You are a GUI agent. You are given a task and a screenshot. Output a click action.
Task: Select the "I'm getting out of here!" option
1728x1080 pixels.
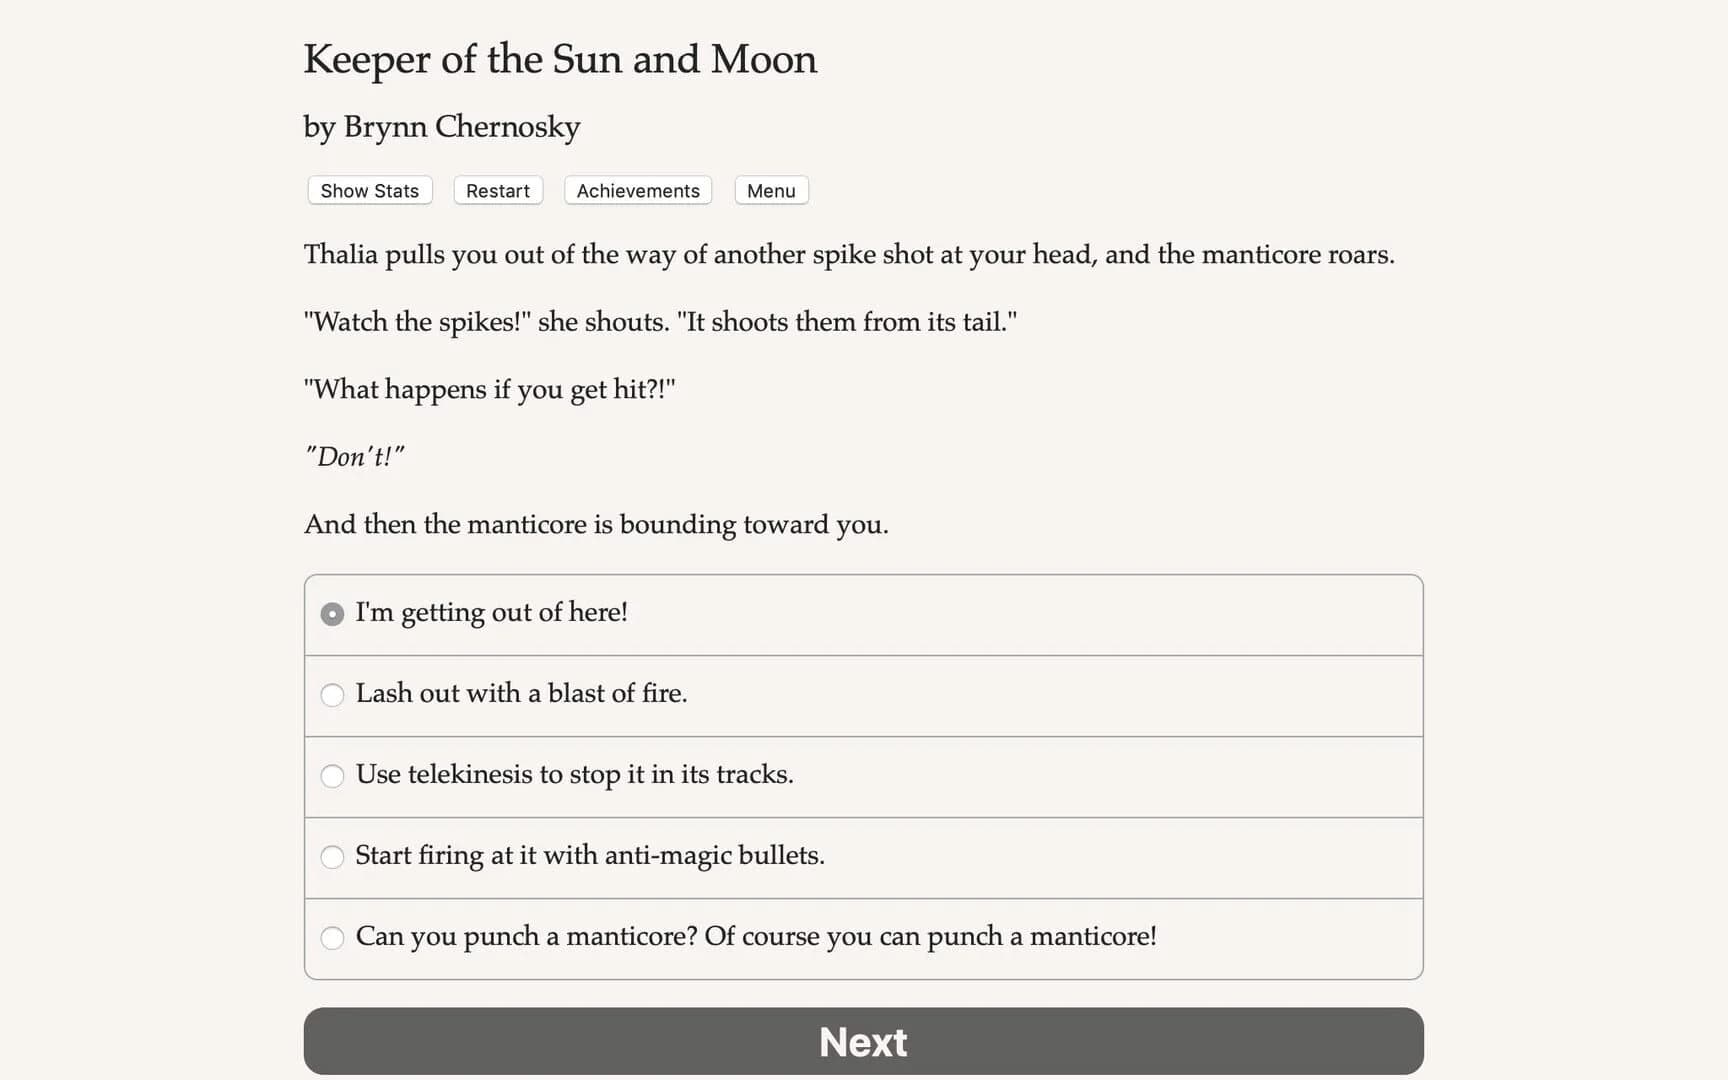(491, 613)
